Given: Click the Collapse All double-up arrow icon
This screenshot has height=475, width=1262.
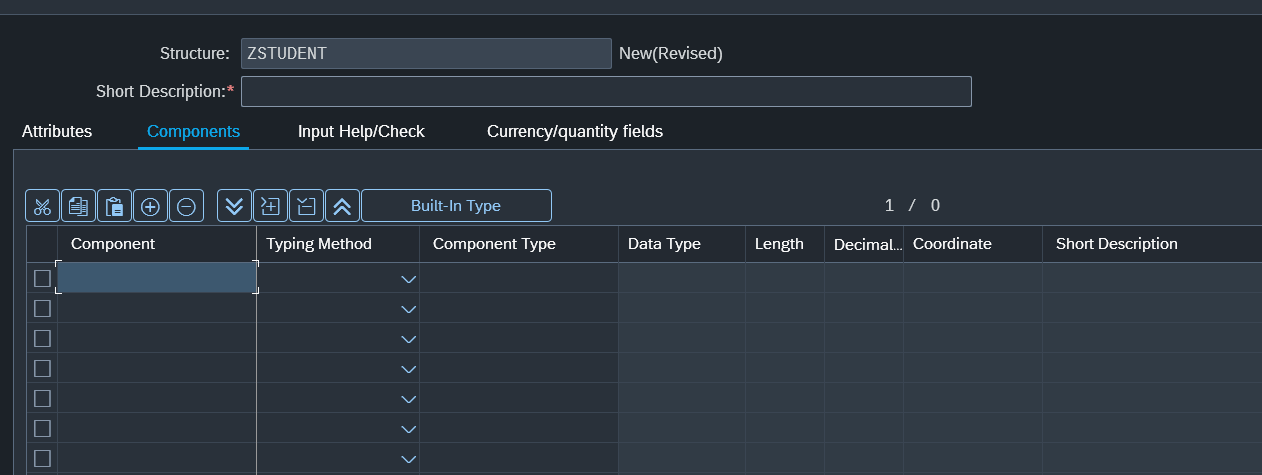Looking at the screenshot, I should [x=342, y=206].
